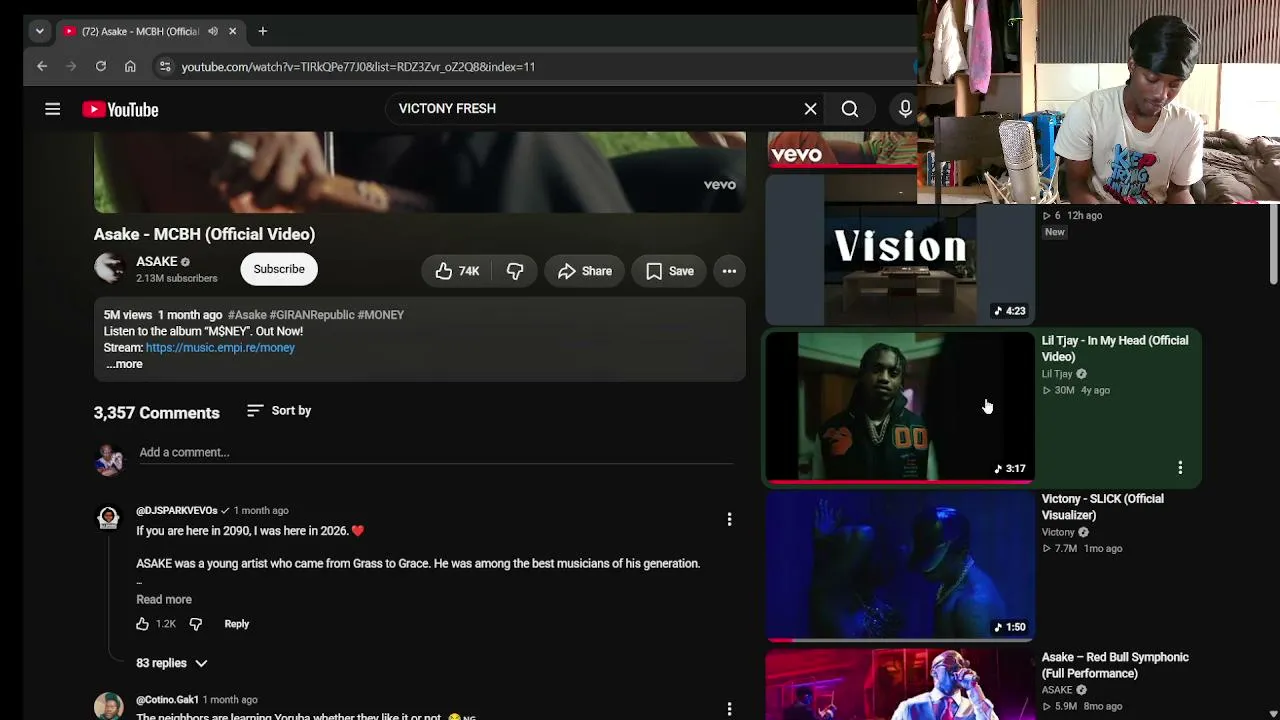Screen dimensions: 1280x720
Task: Go back in browser history
Action: tap(42, 66)
